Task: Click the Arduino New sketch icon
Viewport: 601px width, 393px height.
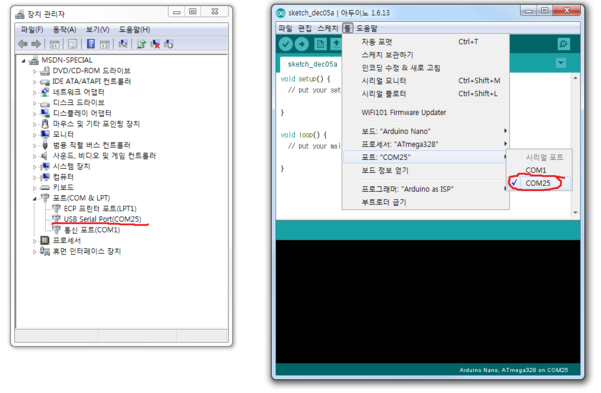Action: [x=320, y=44]
